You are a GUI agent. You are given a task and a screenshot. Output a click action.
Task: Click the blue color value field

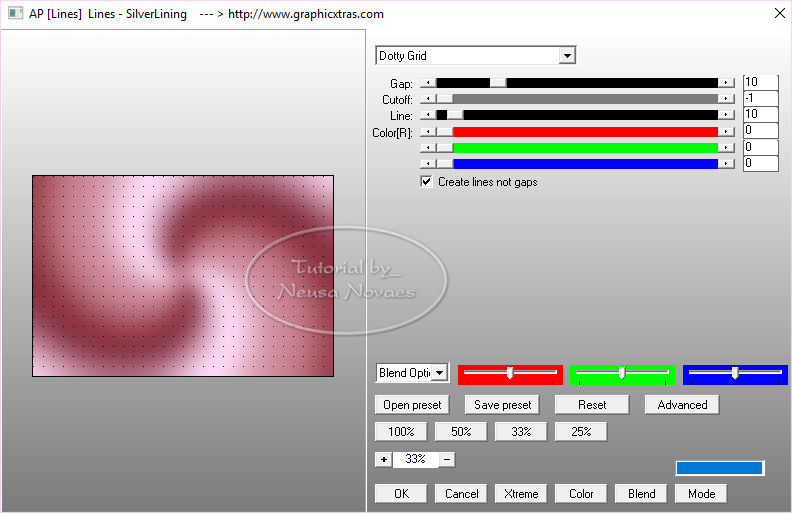tap(760, 164)
